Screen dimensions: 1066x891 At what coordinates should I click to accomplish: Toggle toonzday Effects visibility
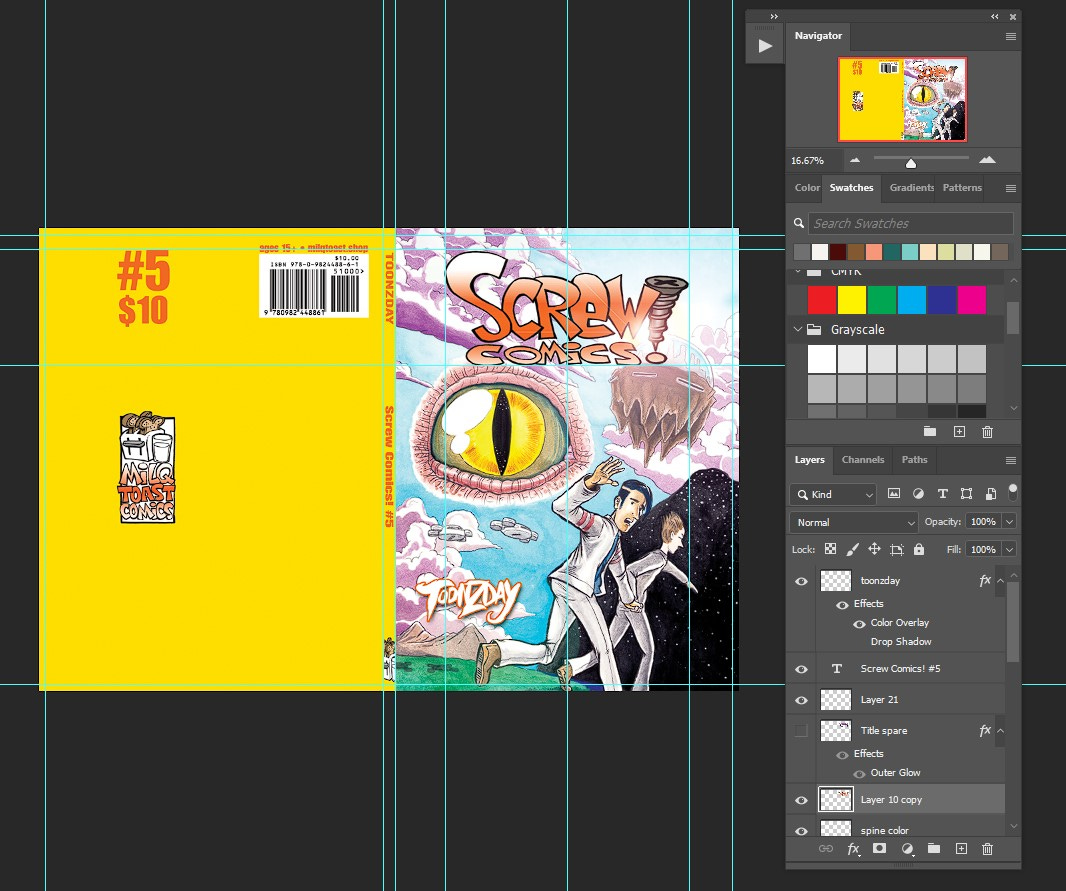point(842,604)
